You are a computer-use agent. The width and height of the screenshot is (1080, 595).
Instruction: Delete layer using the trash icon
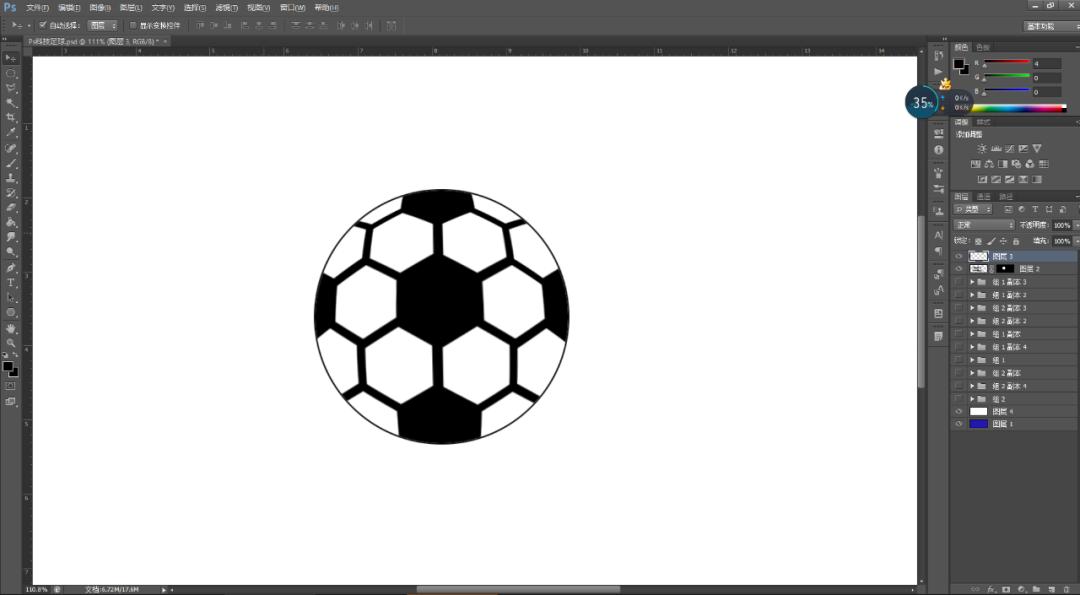point(1066,589)
